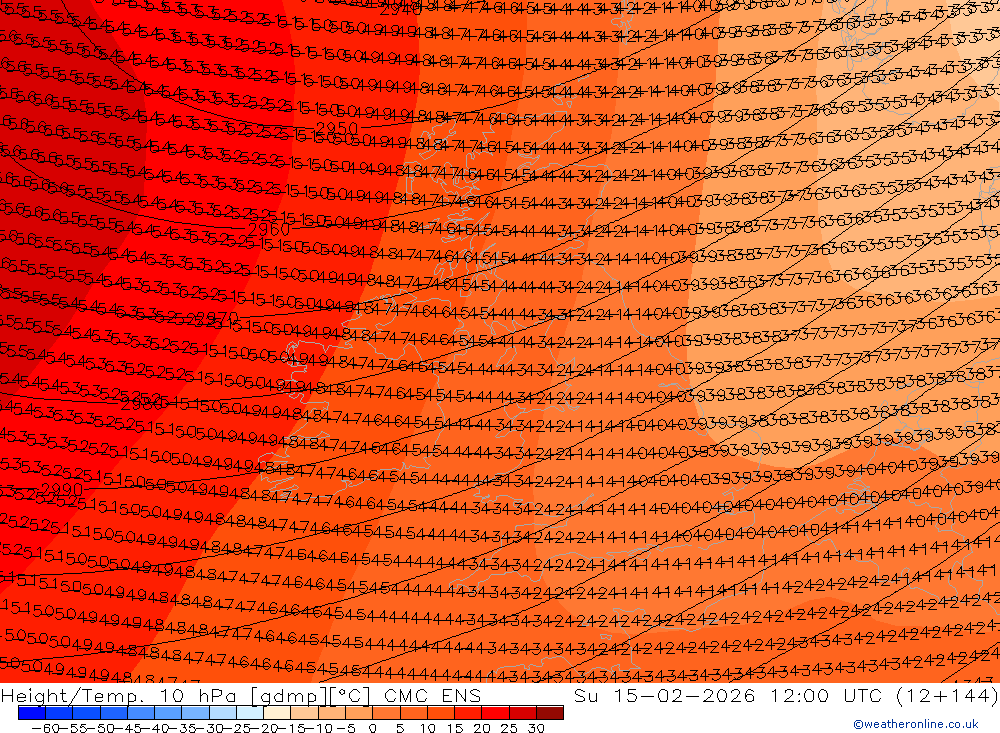Click the 'Height/Temp. 10 hPa' map title

118,695
